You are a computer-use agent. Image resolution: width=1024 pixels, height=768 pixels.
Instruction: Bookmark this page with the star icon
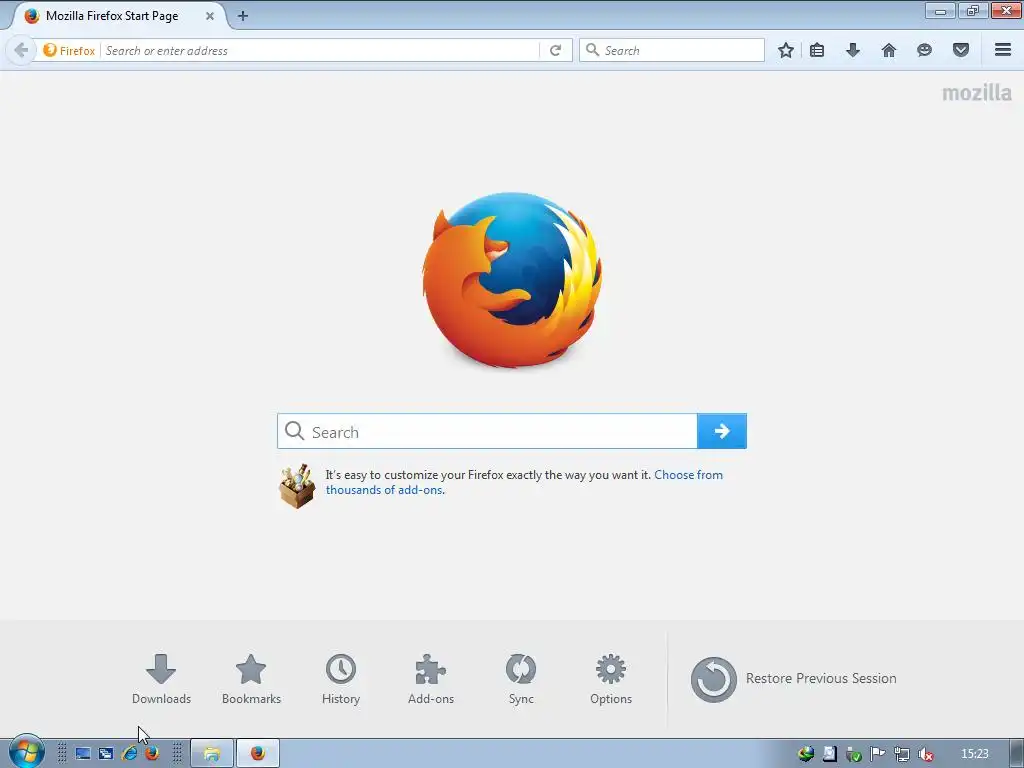point(786,50)
